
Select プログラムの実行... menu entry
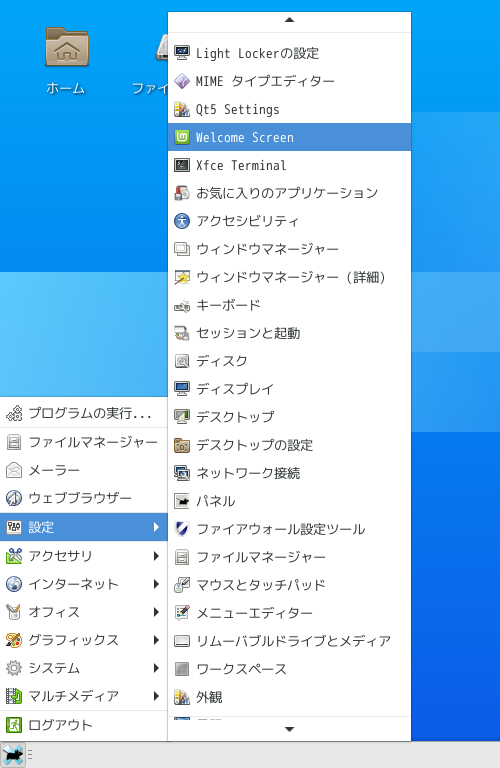tap(84, 414)
